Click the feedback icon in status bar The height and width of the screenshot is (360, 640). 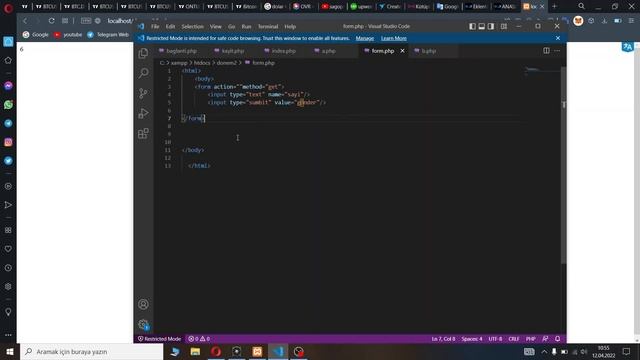[x=545, y=339]
